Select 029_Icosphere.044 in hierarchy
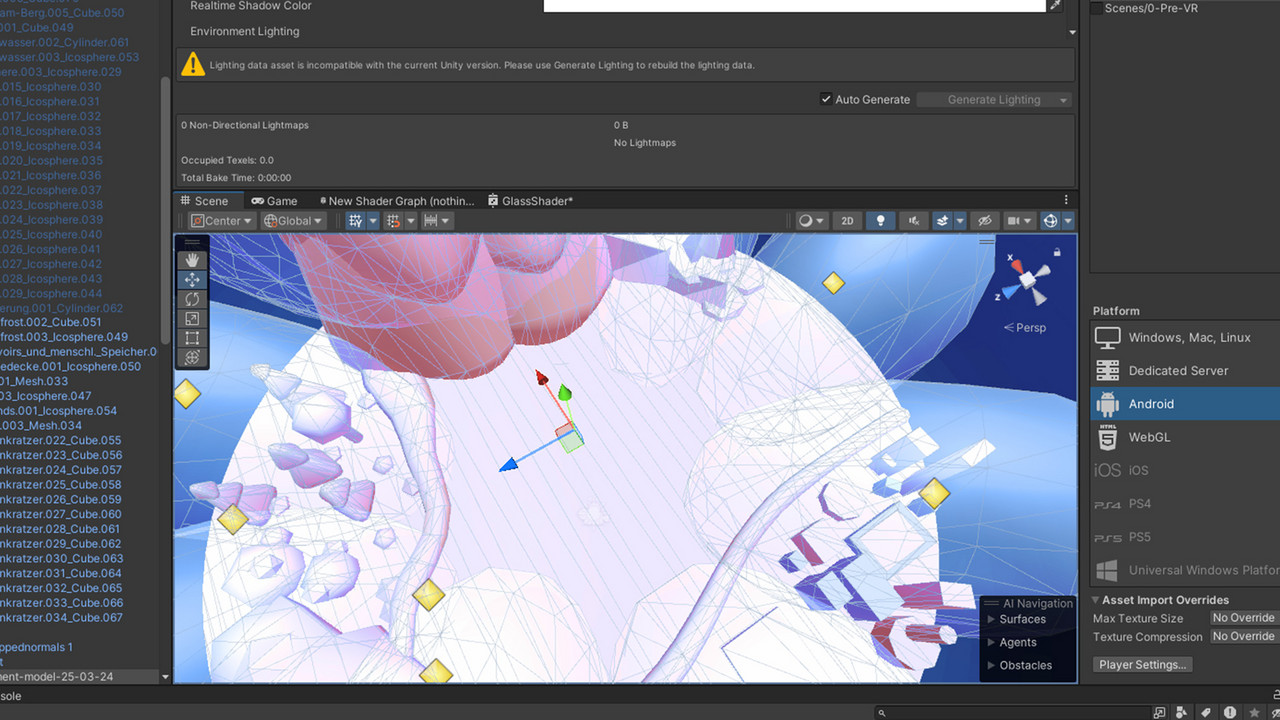 coord(51,294)
